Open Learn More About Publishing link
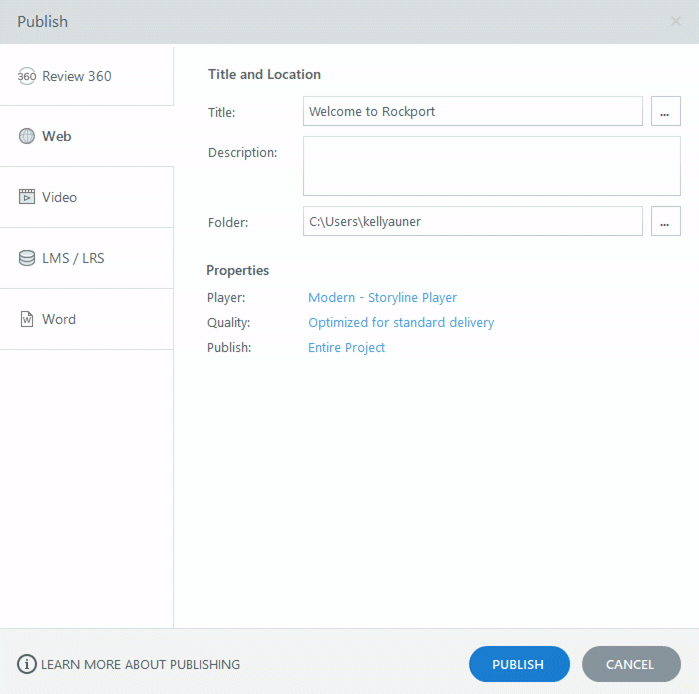 click(140, 664)
